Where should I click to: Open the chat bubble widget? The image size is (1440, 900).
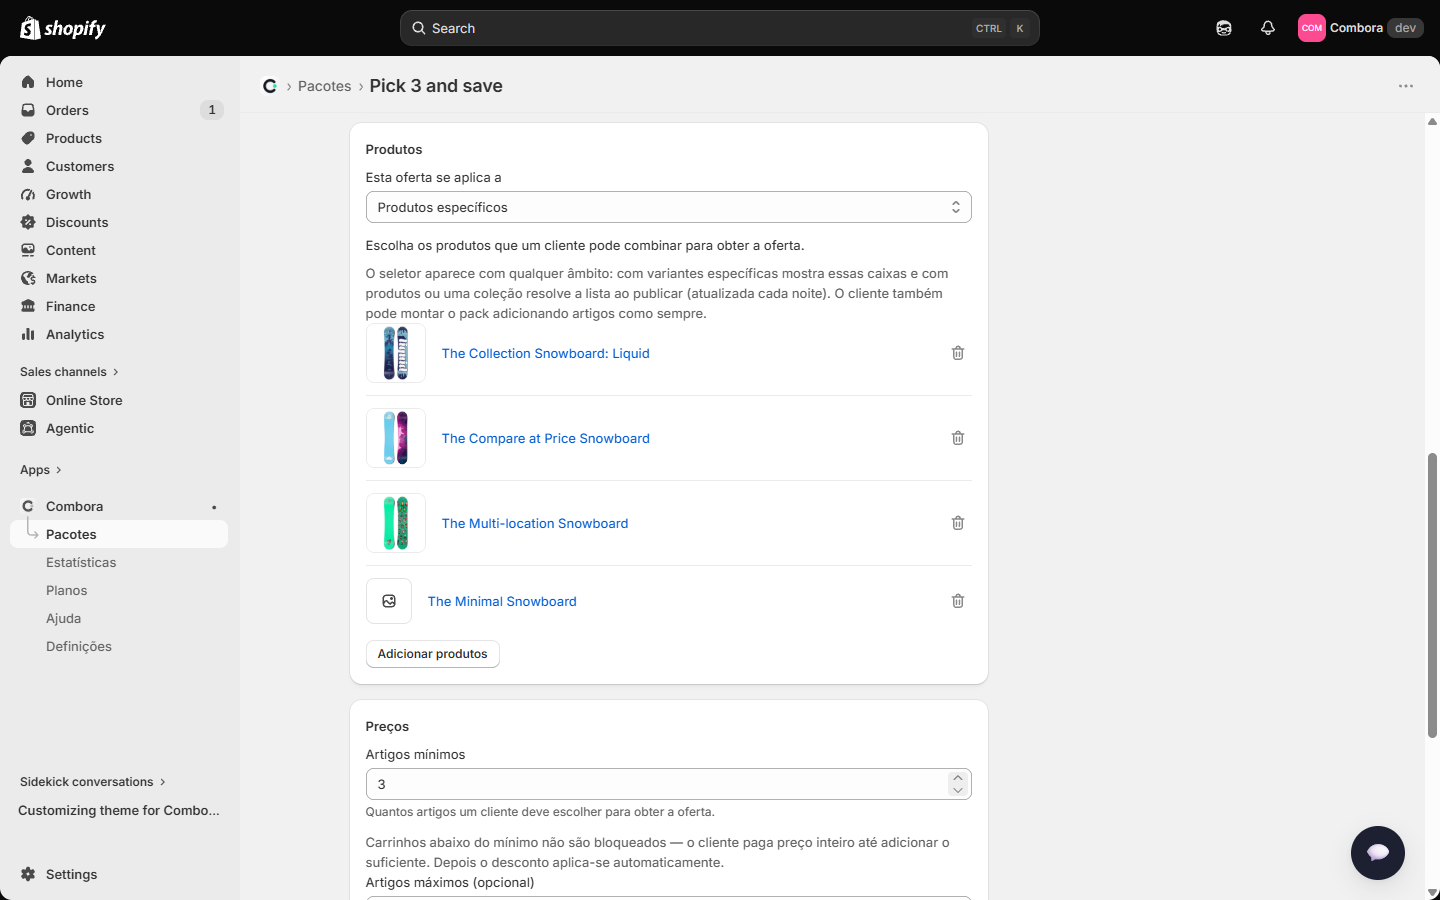pyautogui.click(x=1378, y=853)
